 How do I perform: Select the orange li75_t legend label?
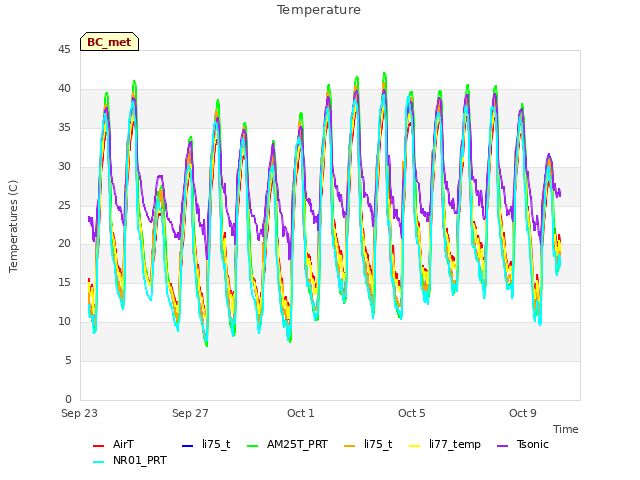(378, 444)
